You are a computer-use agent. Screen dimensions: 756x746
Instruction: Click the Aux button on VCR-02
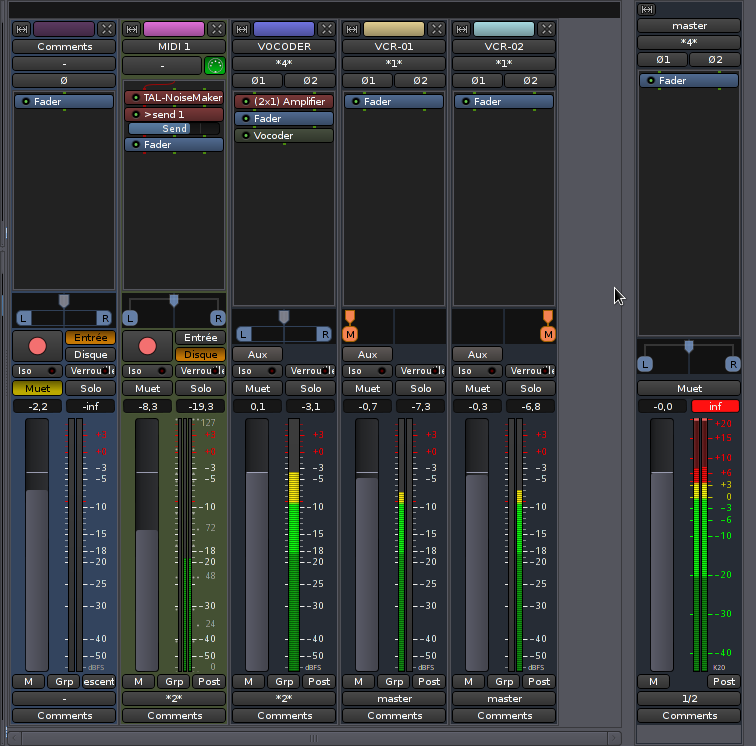pyautogui.click(x=477, y=354)
